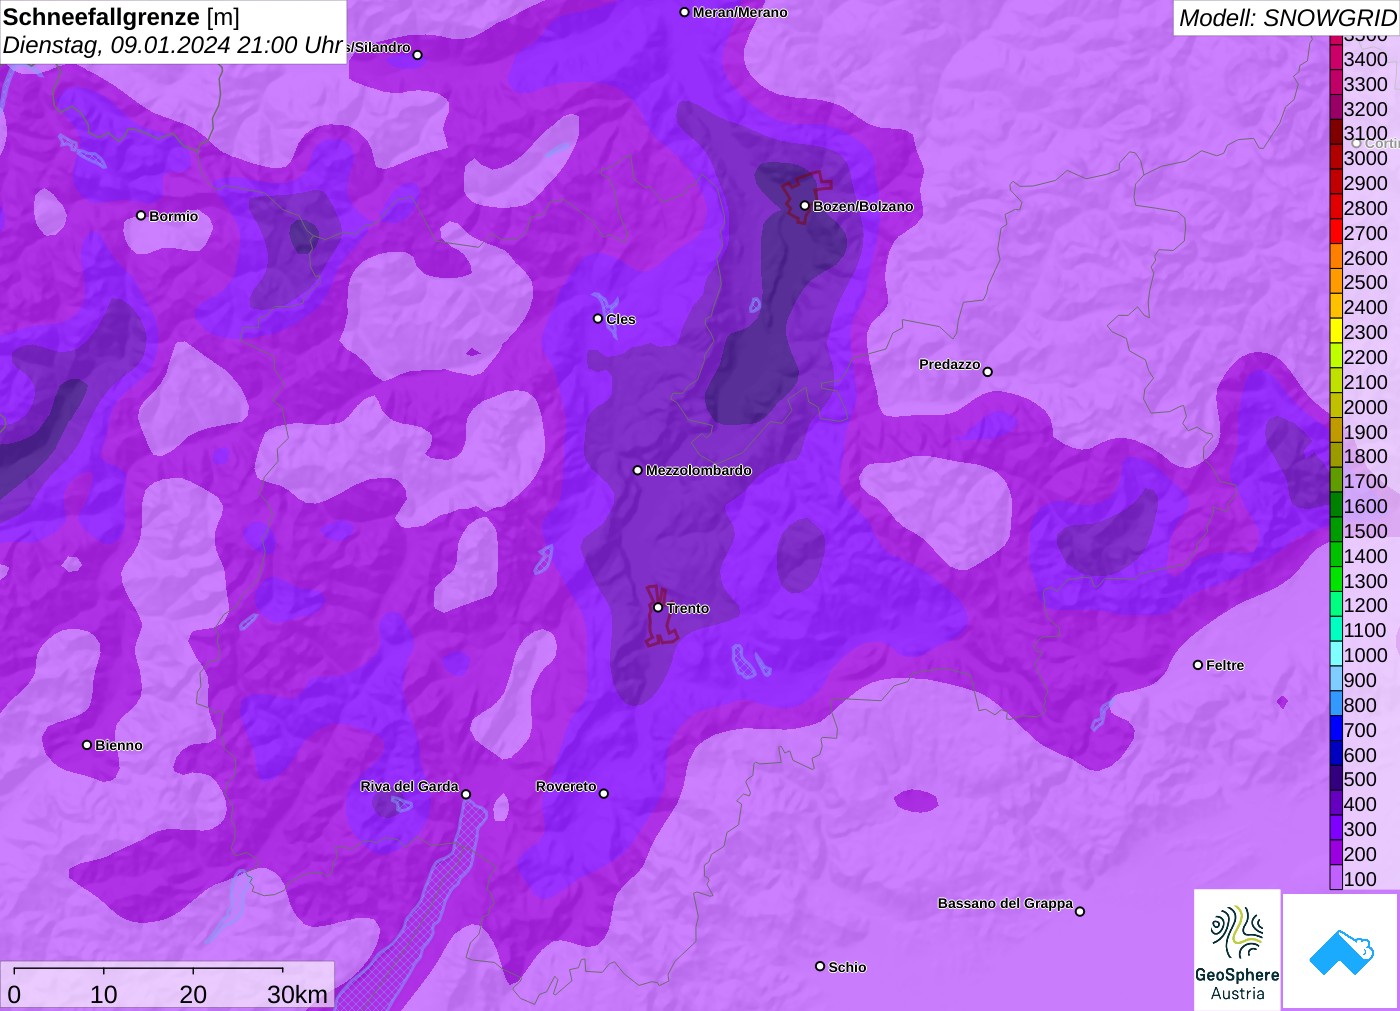Click the 10 scale bar label
This screenshot has height=1011, width=1400.
(104, 994)
